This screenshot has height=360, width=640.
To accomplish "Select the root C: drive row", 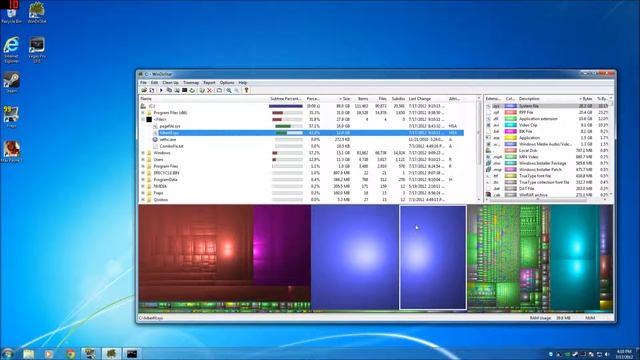I will pos(302,106).
